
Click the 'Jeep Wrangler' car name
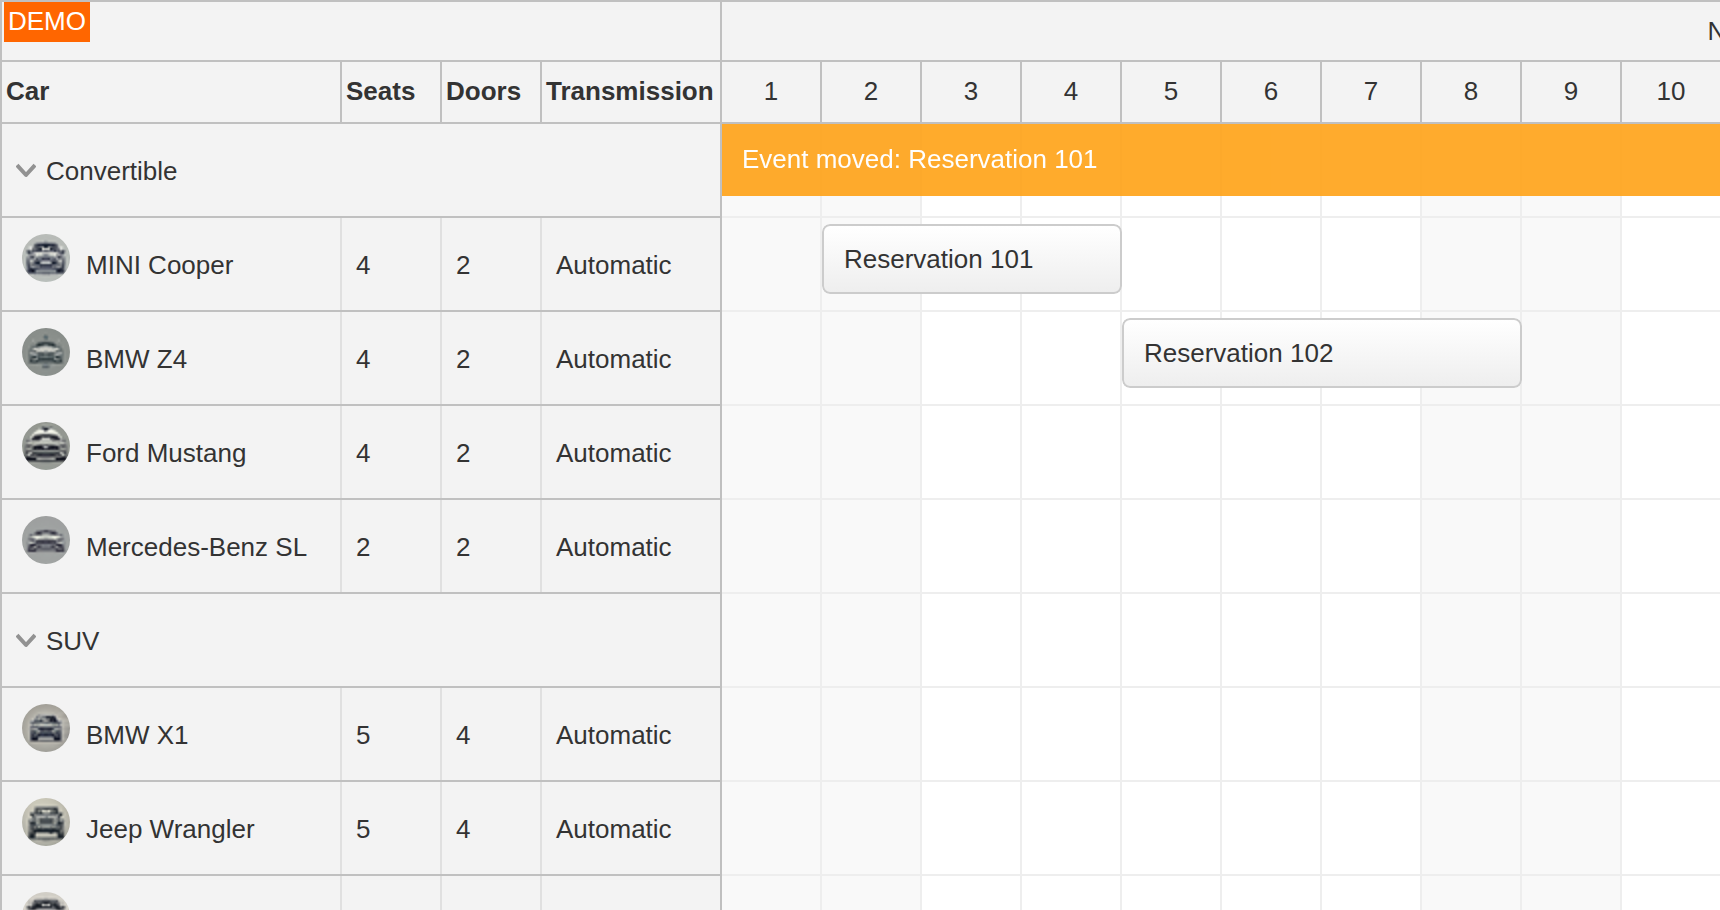pos(170,829)
